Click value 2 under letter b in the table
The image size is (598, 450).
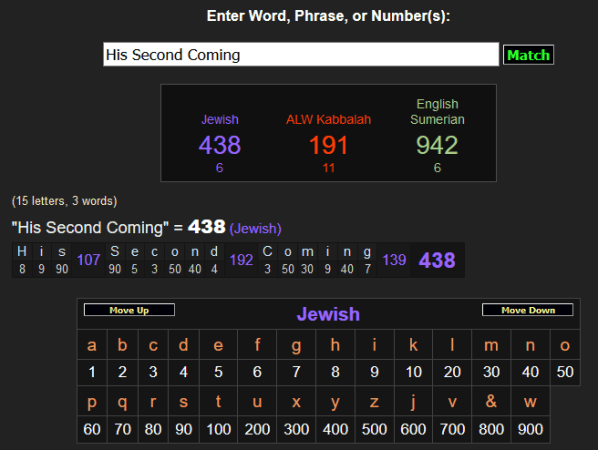tap(122, 372)
